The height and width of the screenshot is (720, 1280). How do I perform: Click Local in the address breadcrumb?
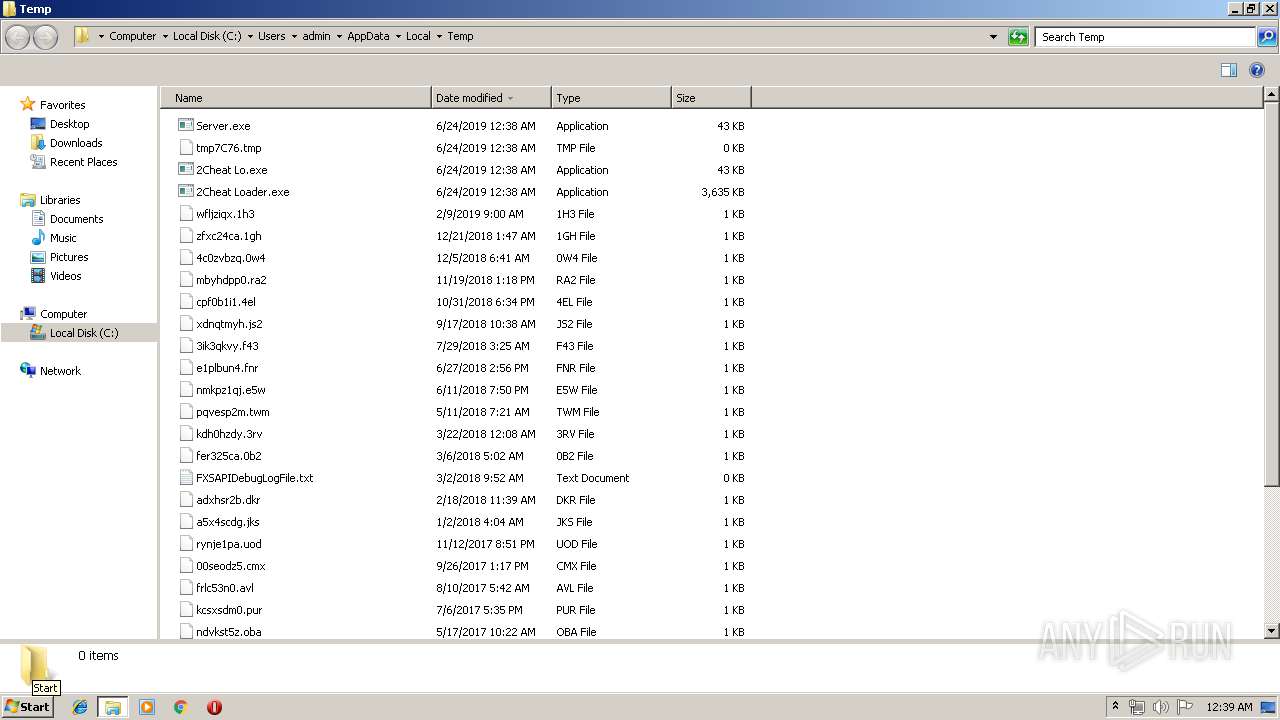(x=418, y=36)
